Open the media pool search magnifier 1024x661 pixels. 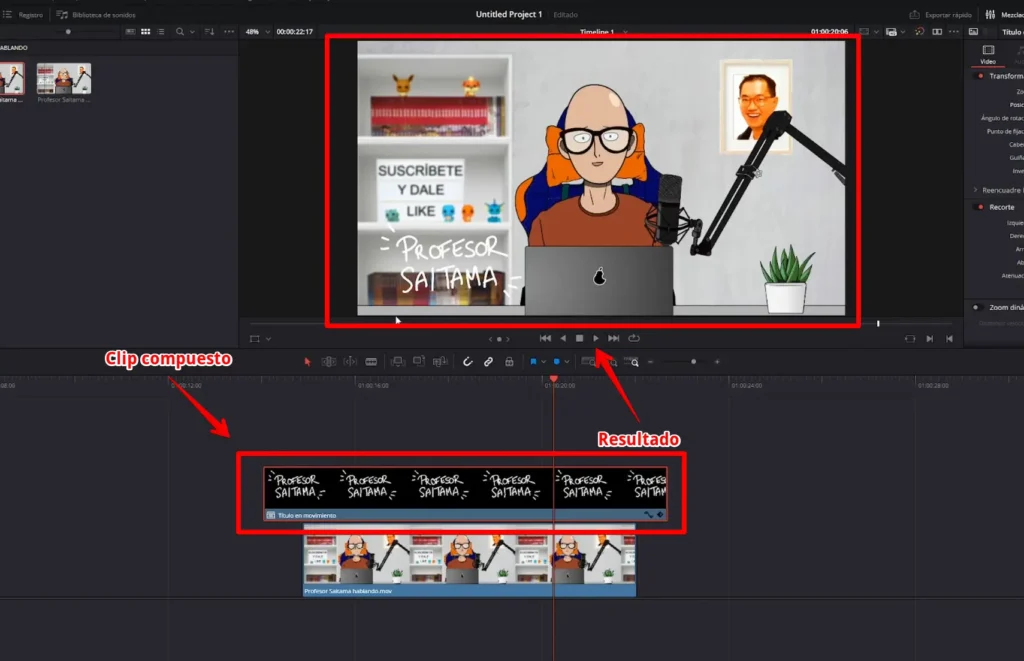tap(180, 31)
